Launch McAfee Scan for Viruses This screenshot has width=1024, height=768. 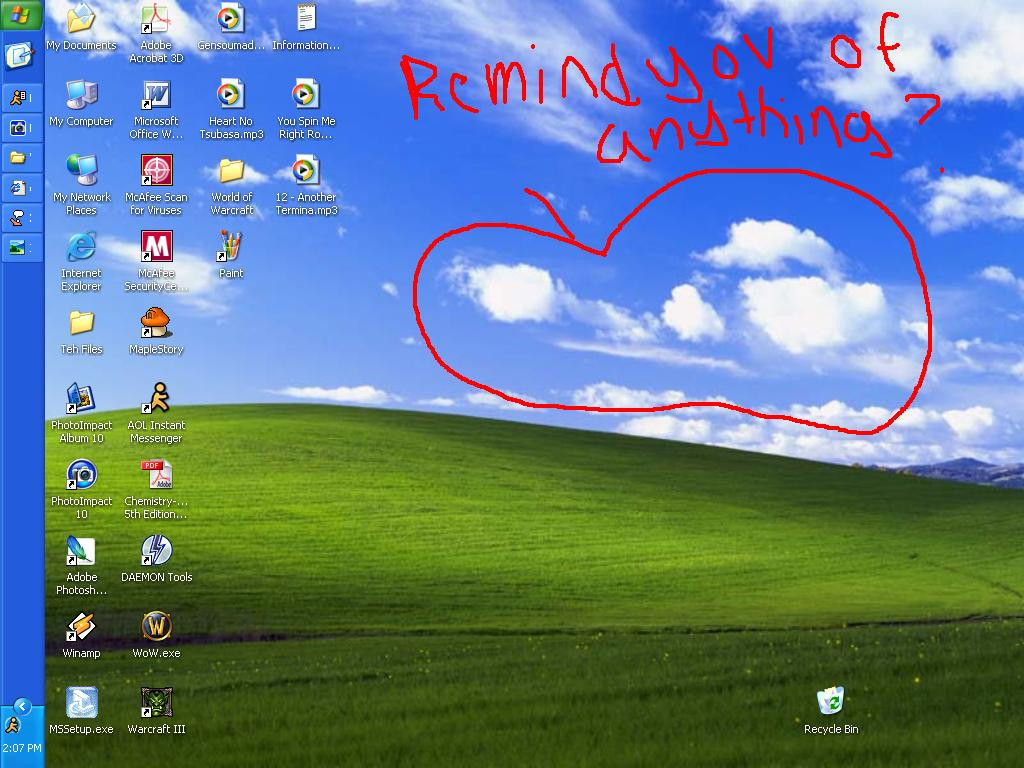click(157, 170)
